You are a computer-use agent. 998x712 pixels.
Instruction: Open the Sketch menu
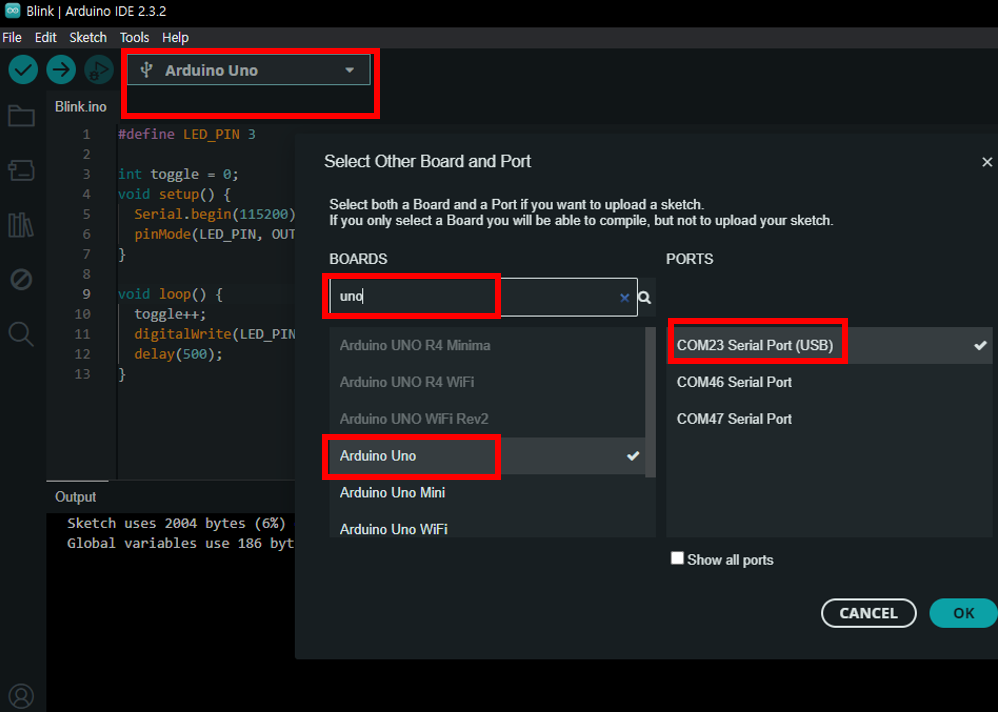coord(88,38)
